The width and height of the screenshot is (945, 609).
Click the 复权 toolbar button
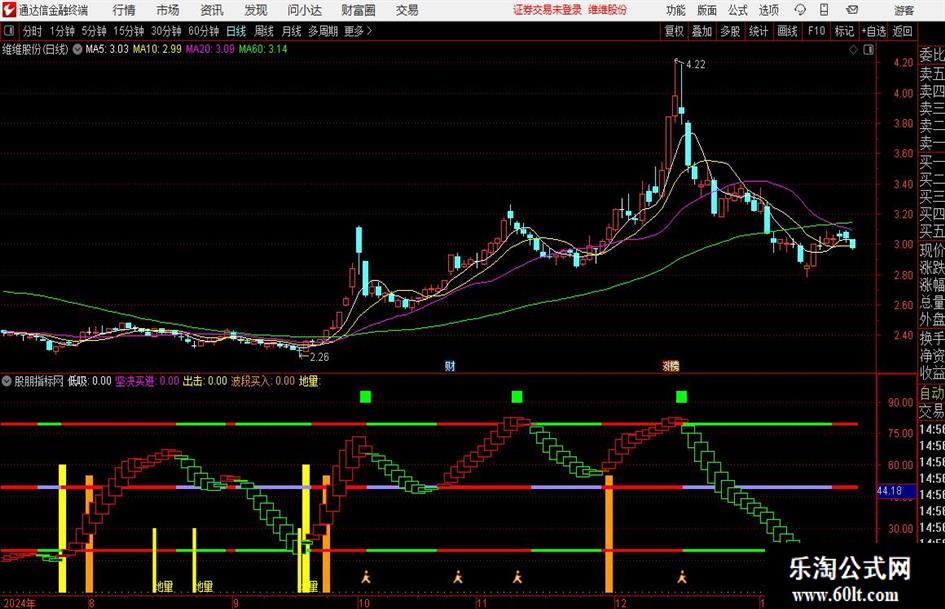pyautogui.click(x=674, y=31)
